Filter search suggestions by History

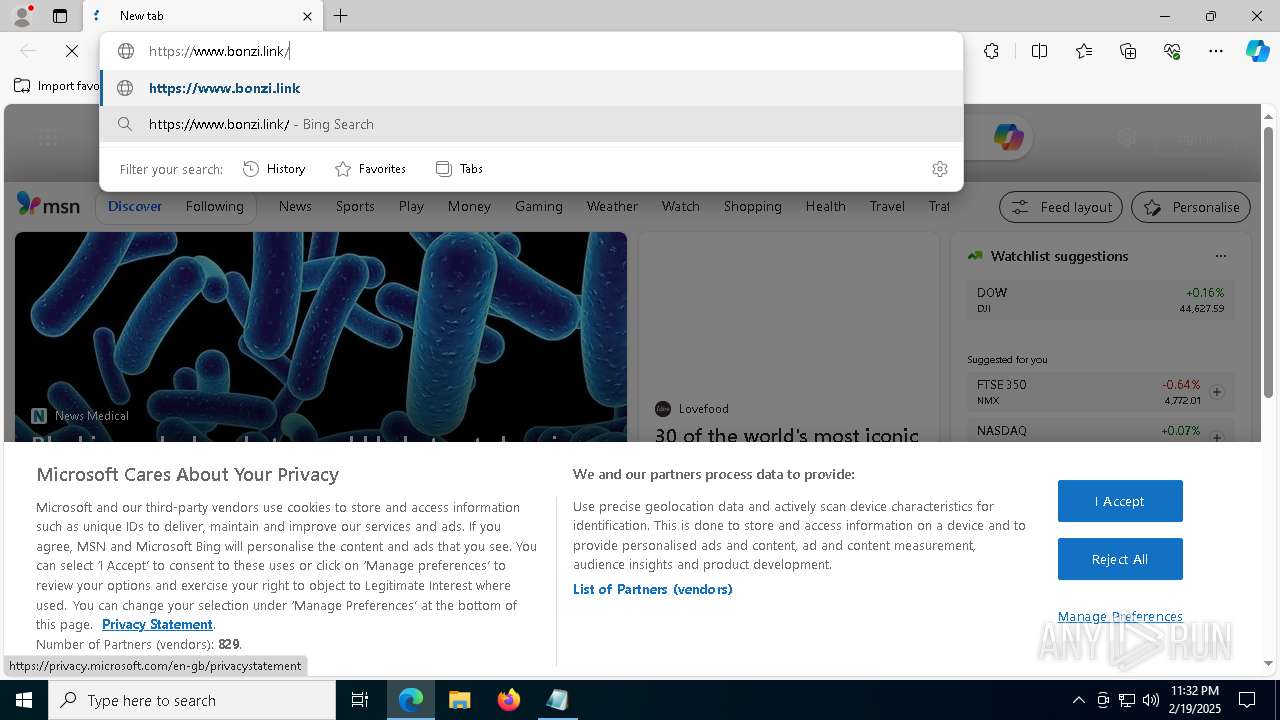click(274, 169)
